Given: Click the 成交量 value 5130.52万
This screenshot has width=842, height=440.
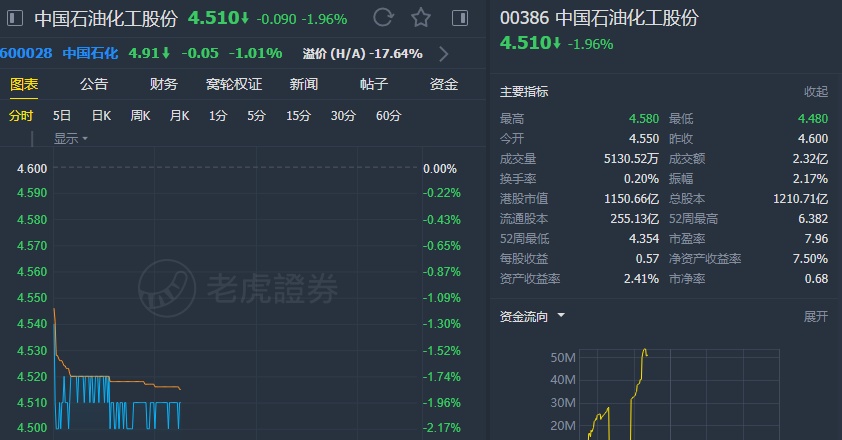Looking at the screenshot, I should (632, 159).
